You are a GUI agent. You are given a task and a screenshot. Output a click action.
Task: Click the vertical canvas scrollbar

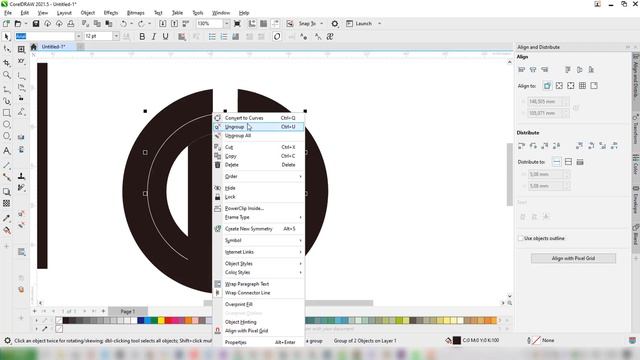tap(509, 174)
